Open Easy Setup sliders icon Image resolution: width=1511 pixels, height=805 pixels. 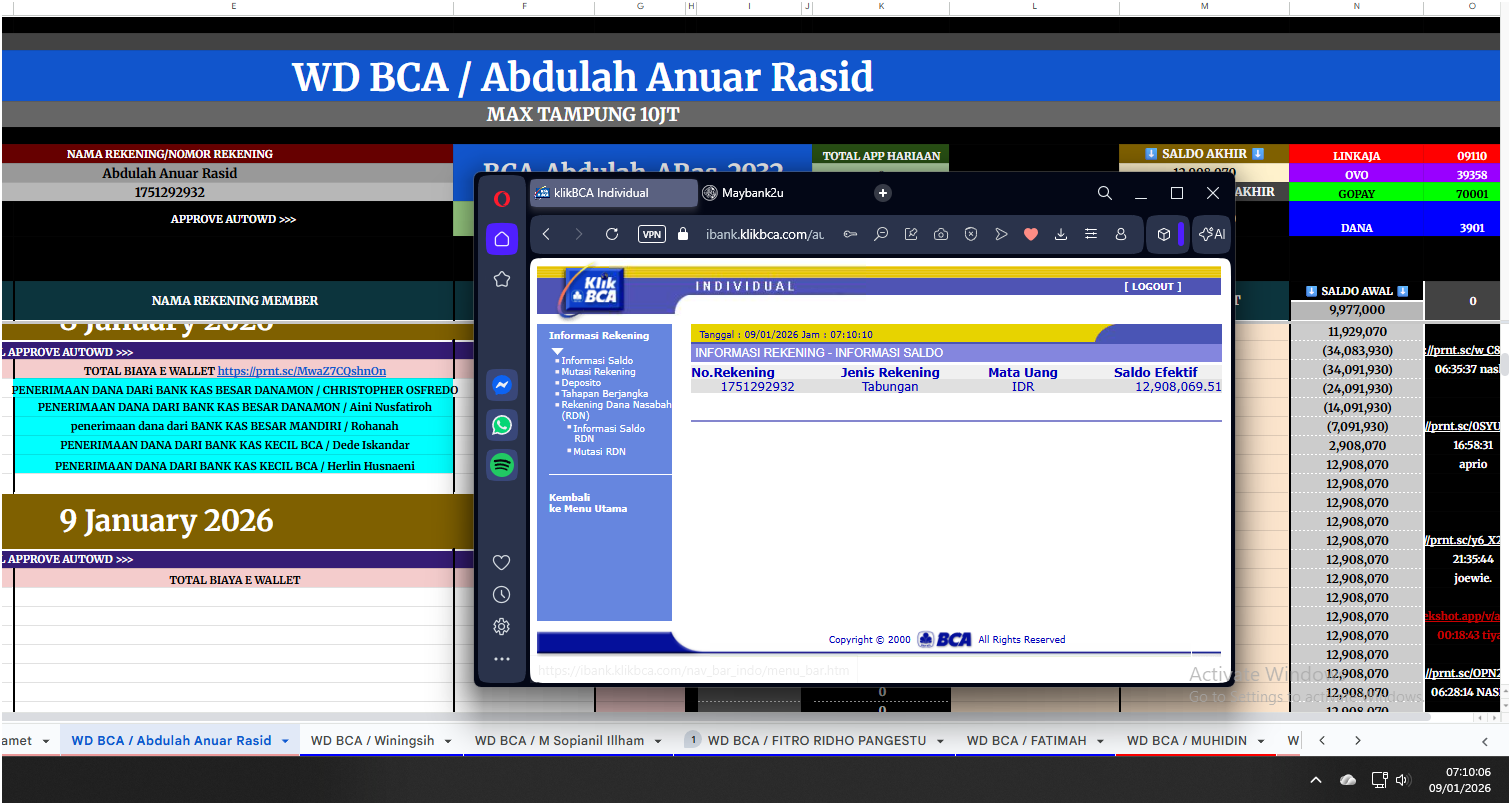(1091, 234)
